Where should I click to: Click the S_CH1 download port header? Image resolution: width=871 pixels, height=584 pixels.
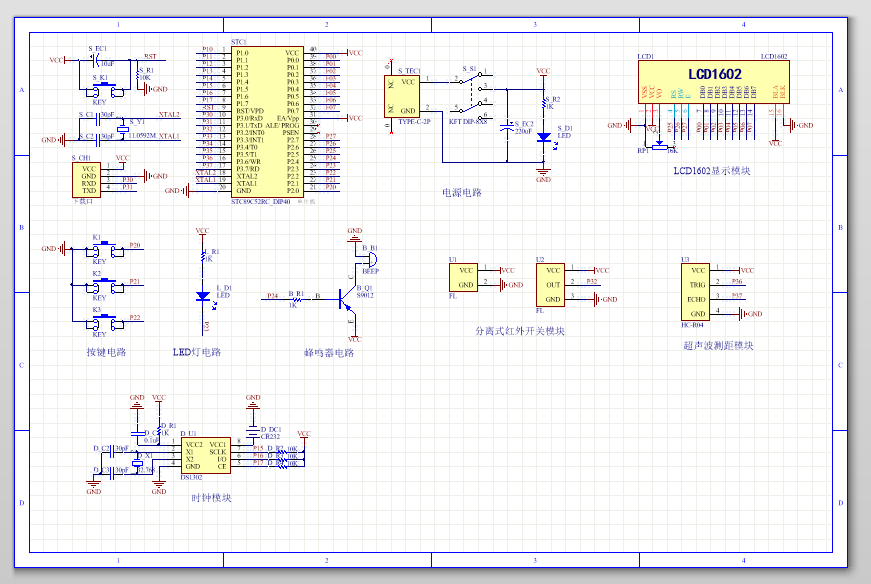[x=86, y=180]
